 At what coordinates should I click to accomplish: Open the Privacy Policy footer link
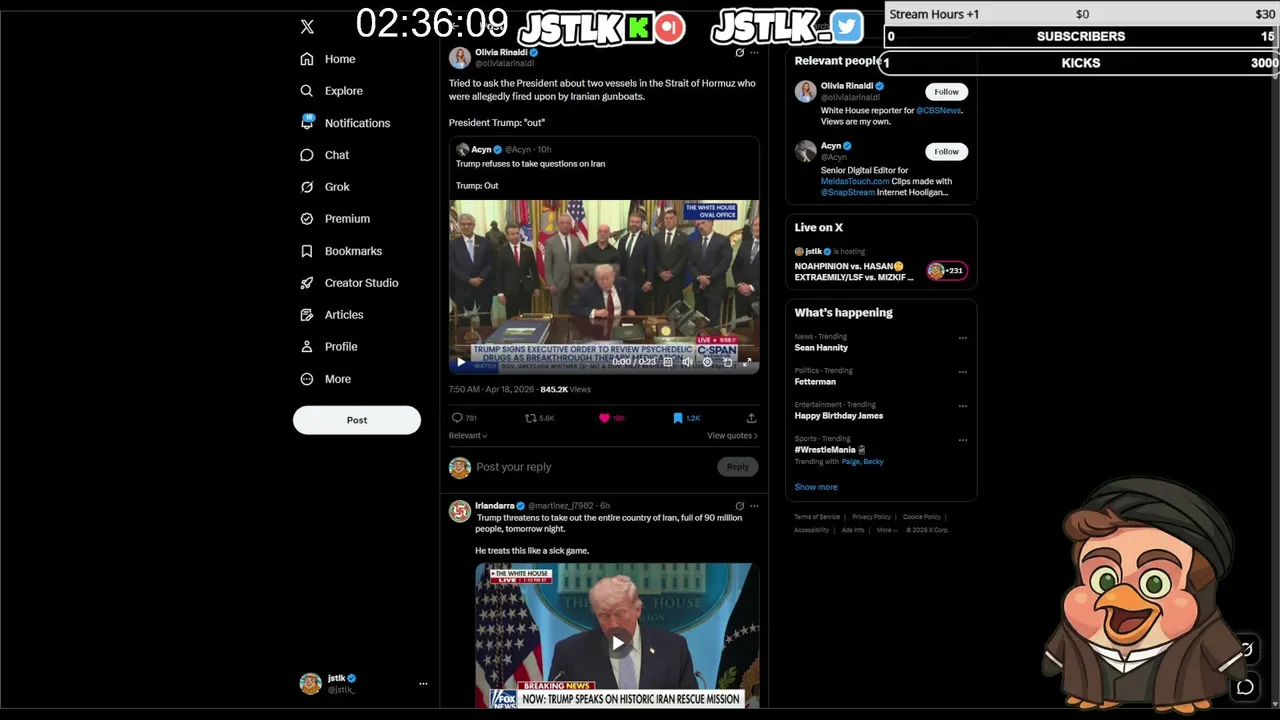coord(871,517)
